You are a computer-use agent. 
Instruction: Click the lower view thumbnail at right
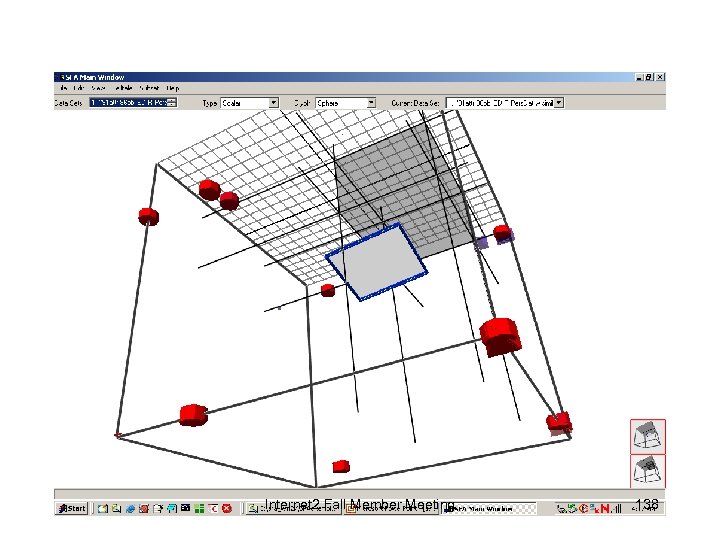(x=647, y=471)
